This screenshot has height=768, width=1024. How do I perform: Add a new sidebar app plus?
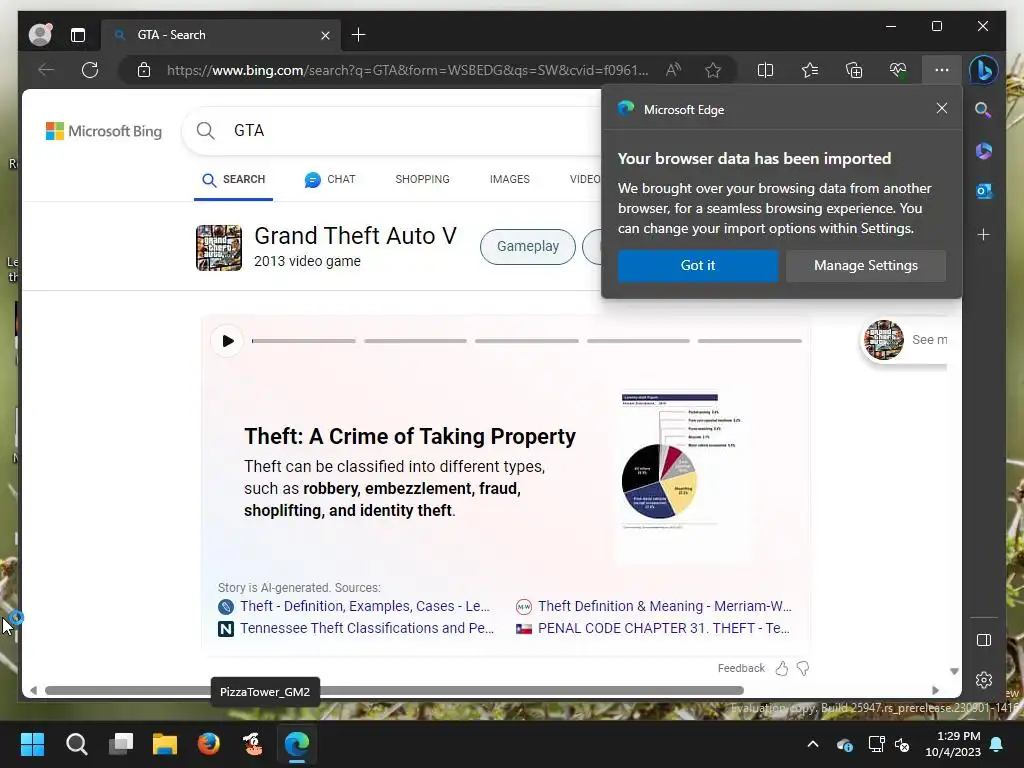pos(984,234)
